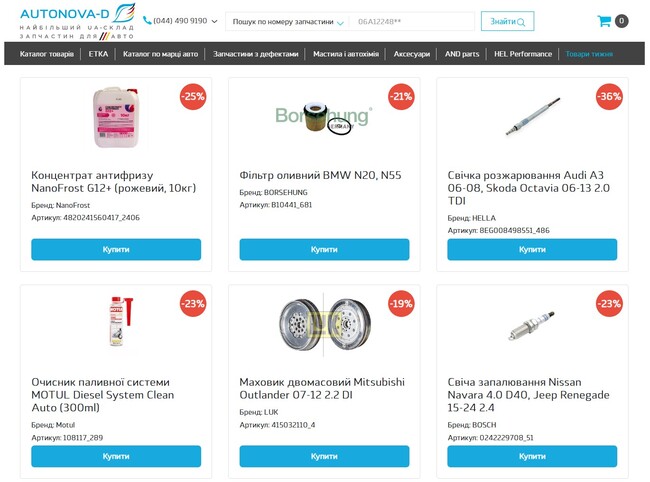Open the shopping cart icon
The image size is (650, 482).
[x=604, y=21]
